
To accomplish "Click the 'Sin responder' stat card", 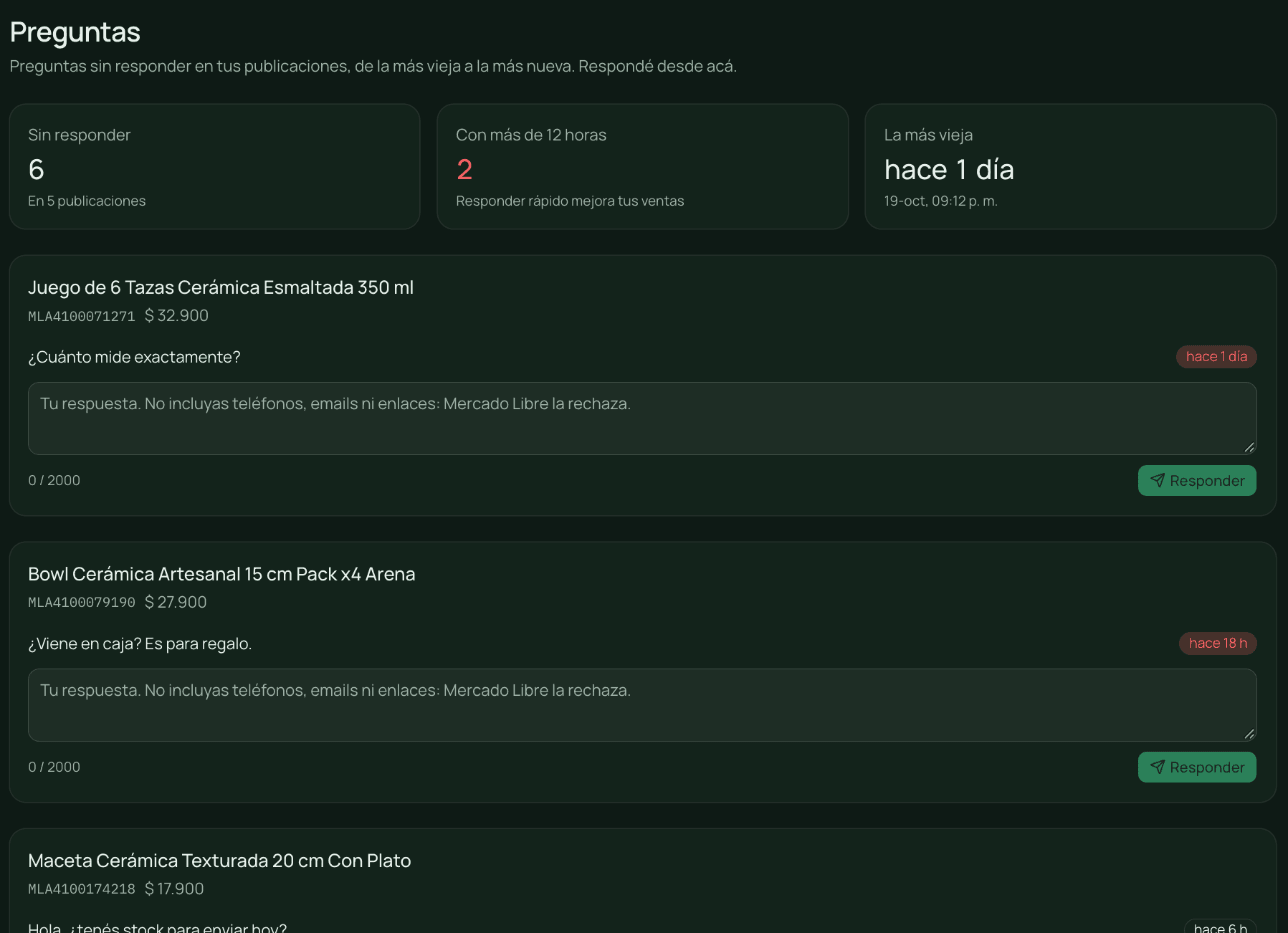I will 215,167.
